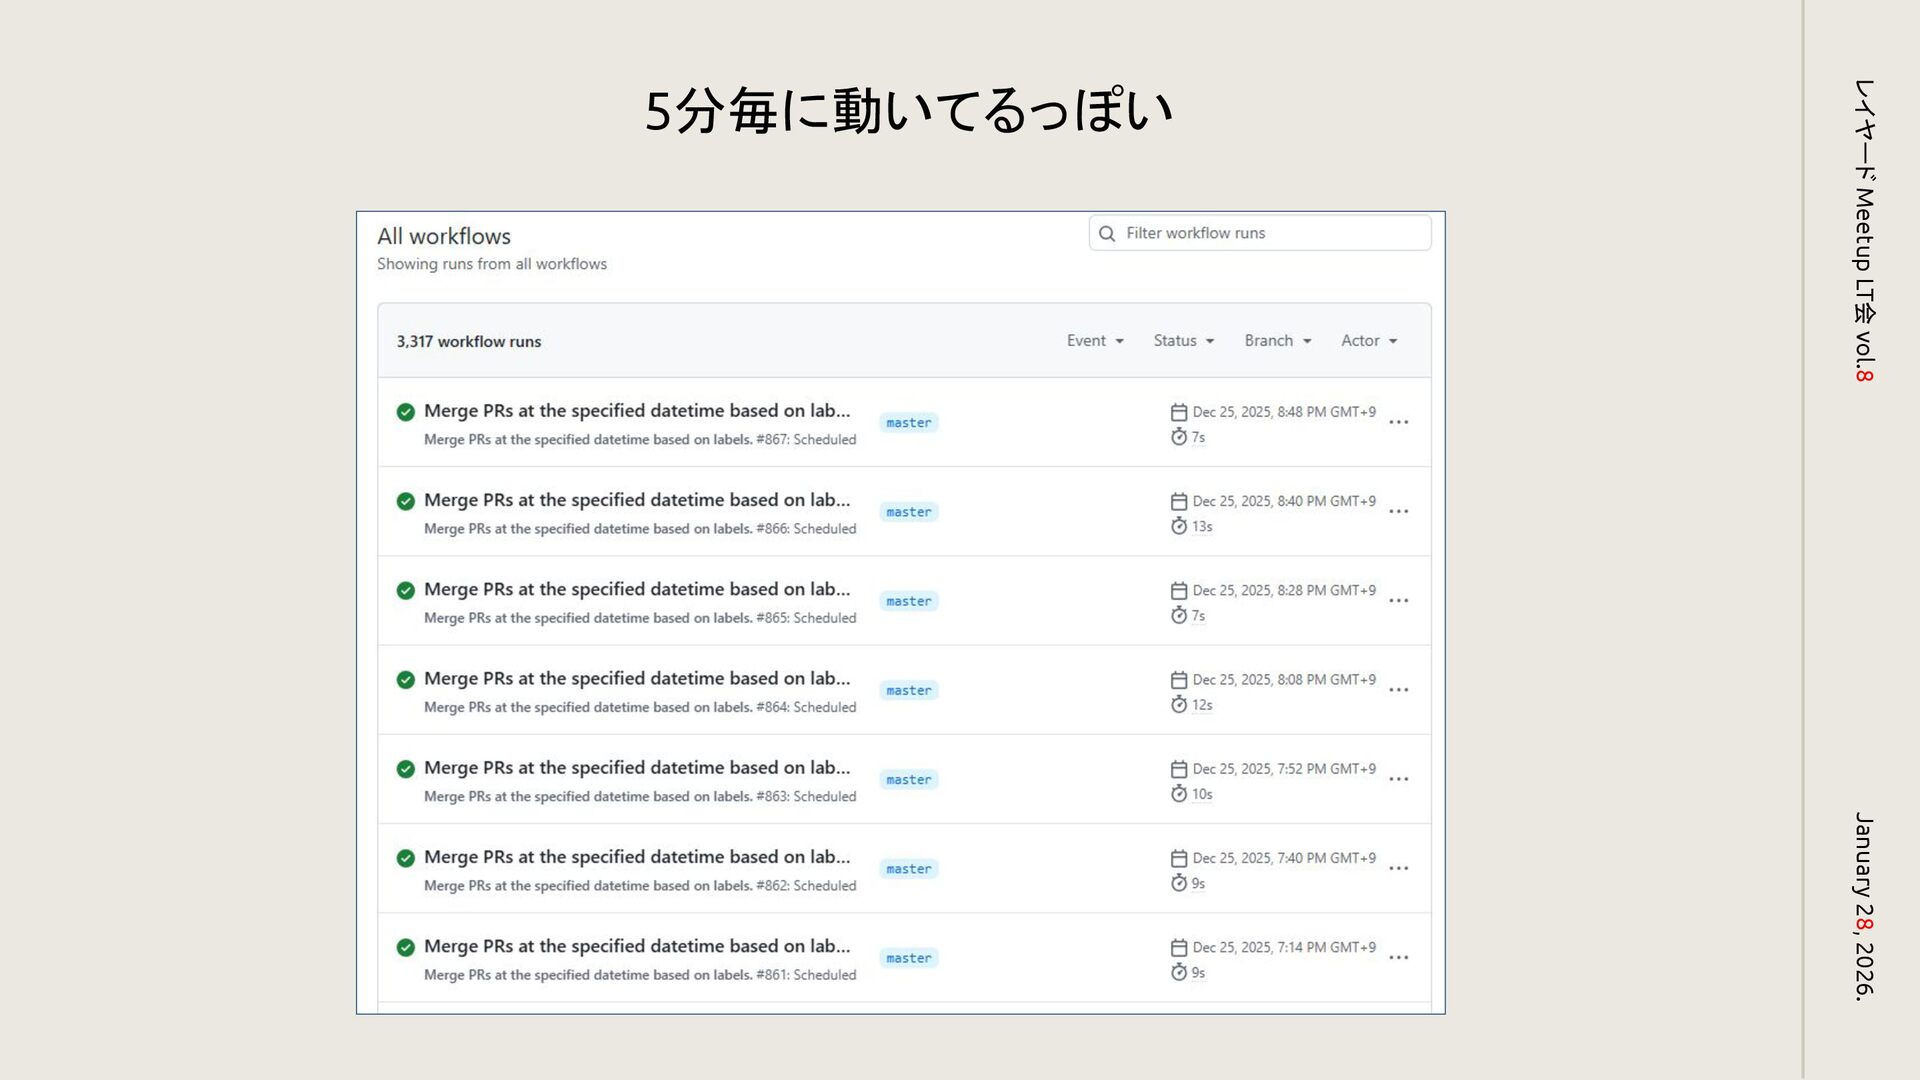Open kebab menu for run #866

1398,511
